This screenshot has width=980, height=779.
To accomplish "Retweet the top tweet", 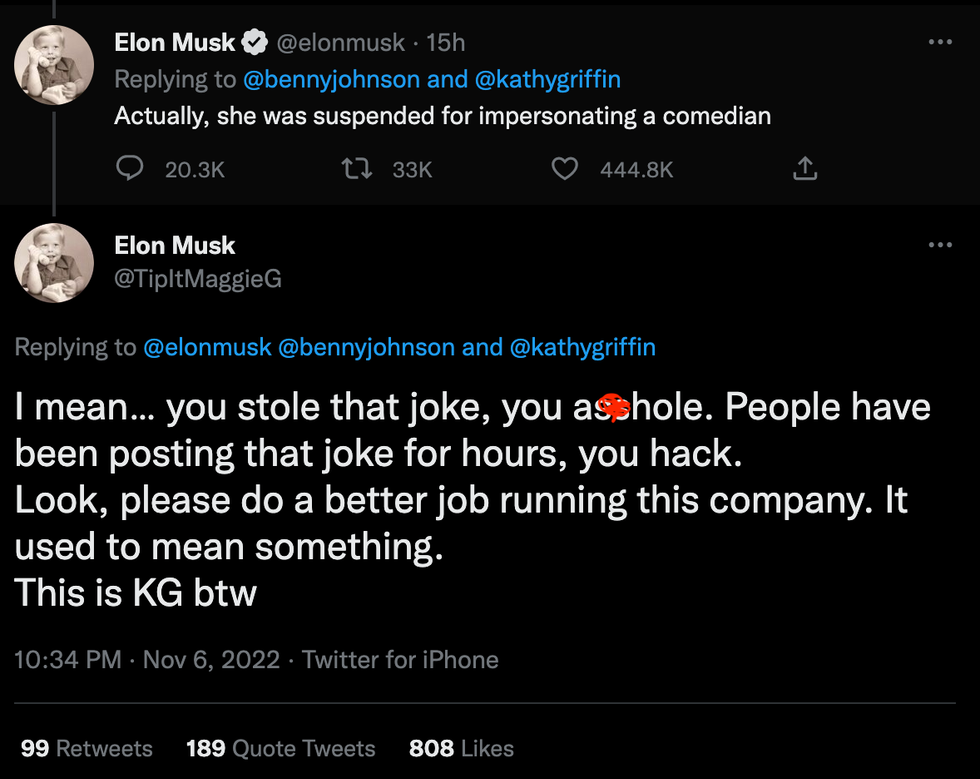I will [x=357, y=169].
